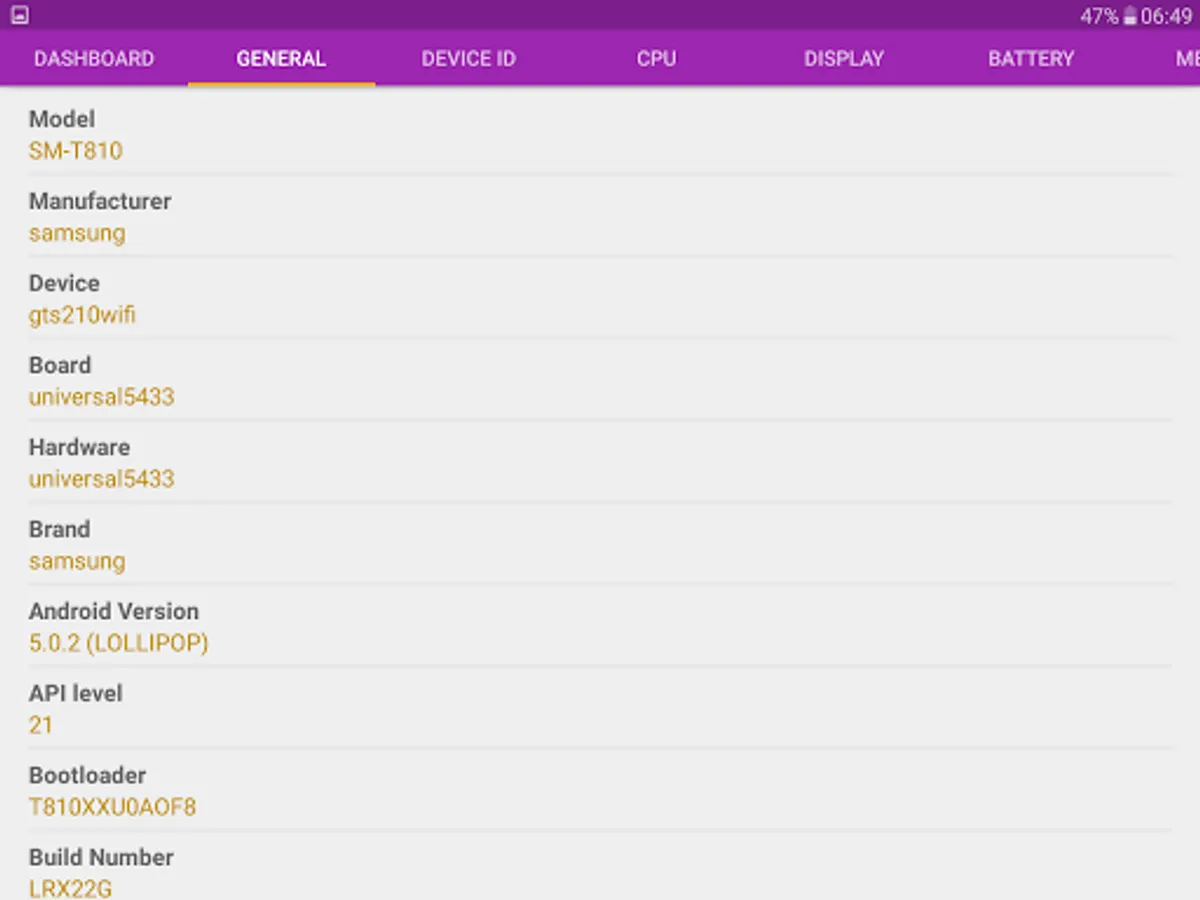Select the API level value 21
Viewport: 1200px width, 900px height.
[x=40, y=725]
